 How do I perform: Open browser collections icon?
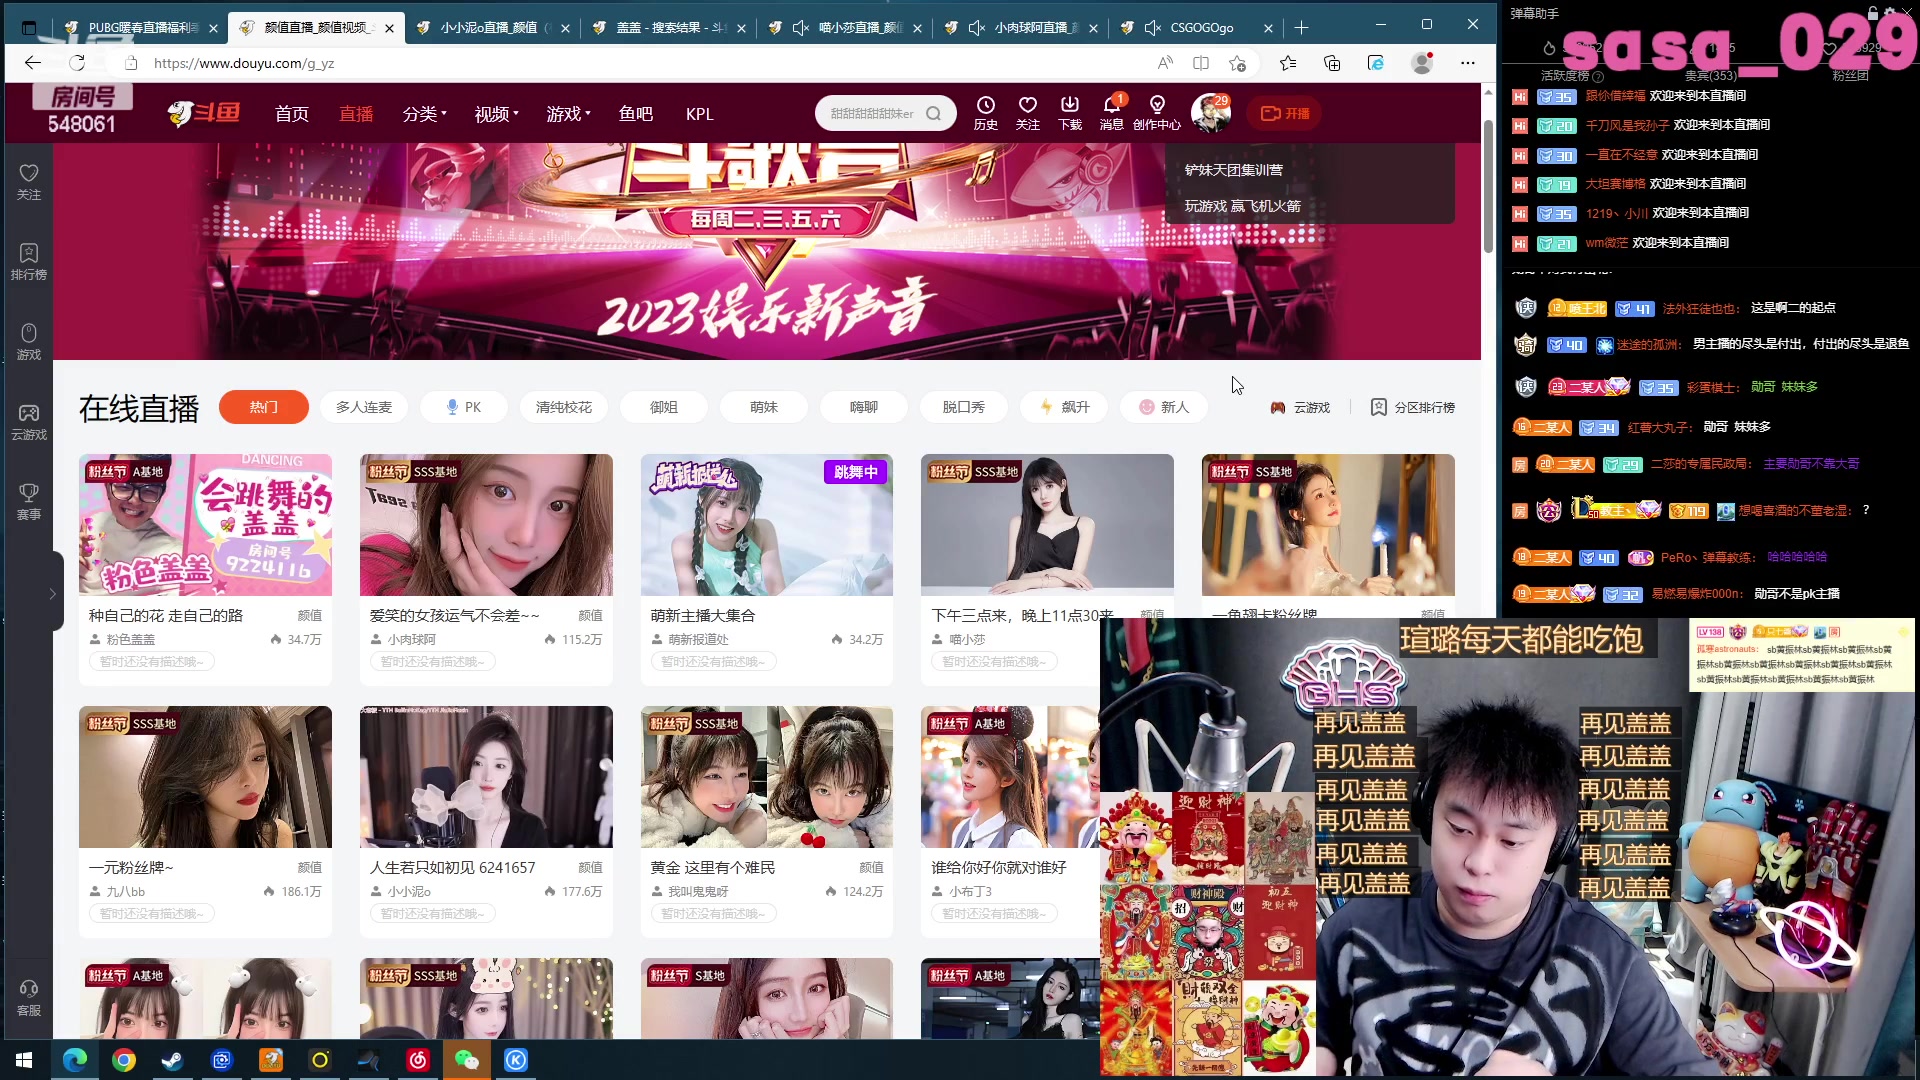[1332, 63]
